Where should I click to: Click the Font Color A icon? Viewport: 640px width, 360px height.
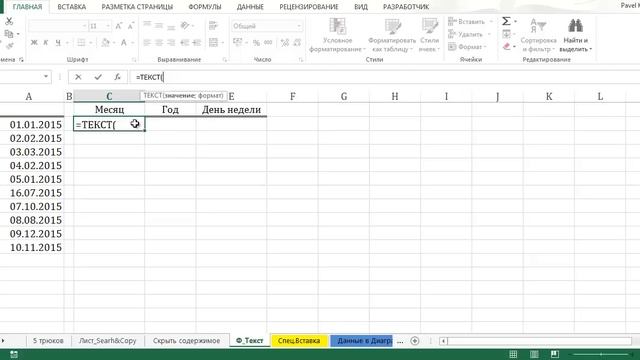(124, 42)
